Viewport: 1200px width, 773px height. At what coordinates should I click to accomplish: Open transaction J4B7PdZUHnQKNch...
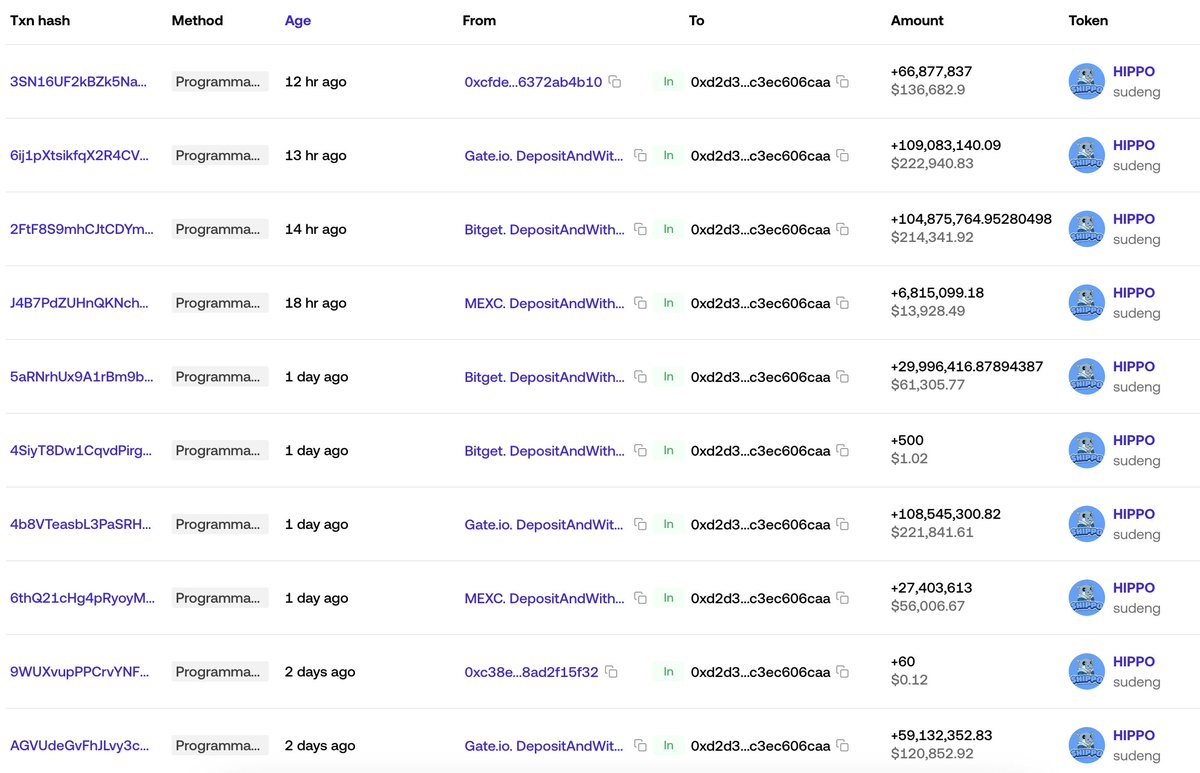pos(79,303)
